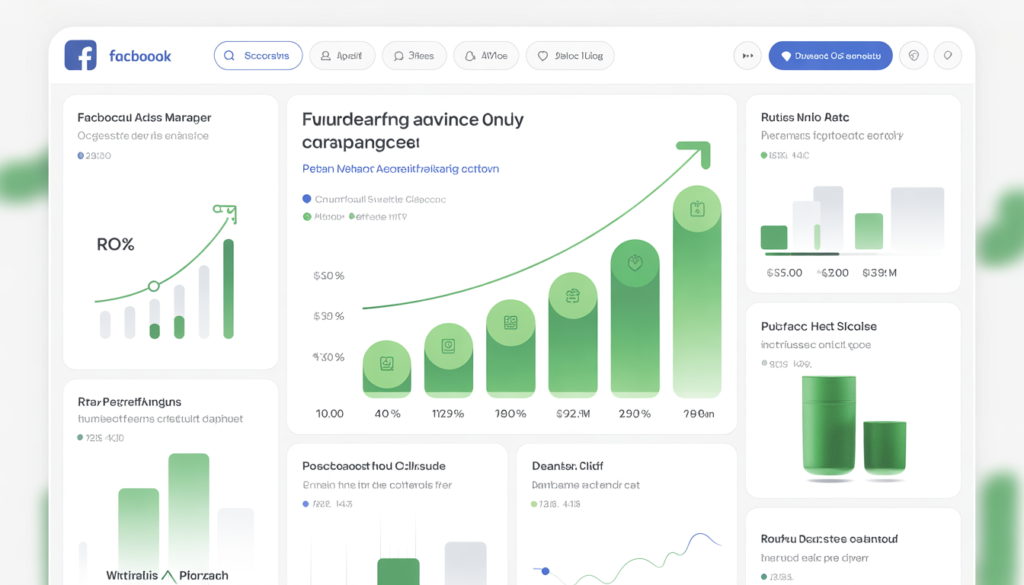Open the tab with heart icon
This screenshot has width=1024, height=585.
[570, 56]
